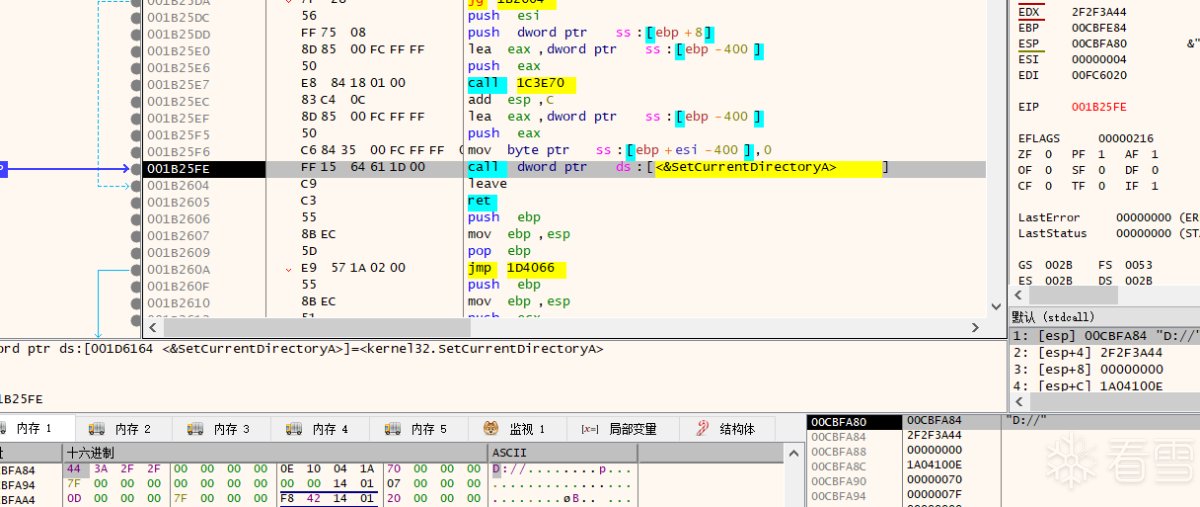Select opcode bytes E8 84 18 01 00
This screenshot has height=507, width=1200.
pyautogui.click(x=352, y=84)
